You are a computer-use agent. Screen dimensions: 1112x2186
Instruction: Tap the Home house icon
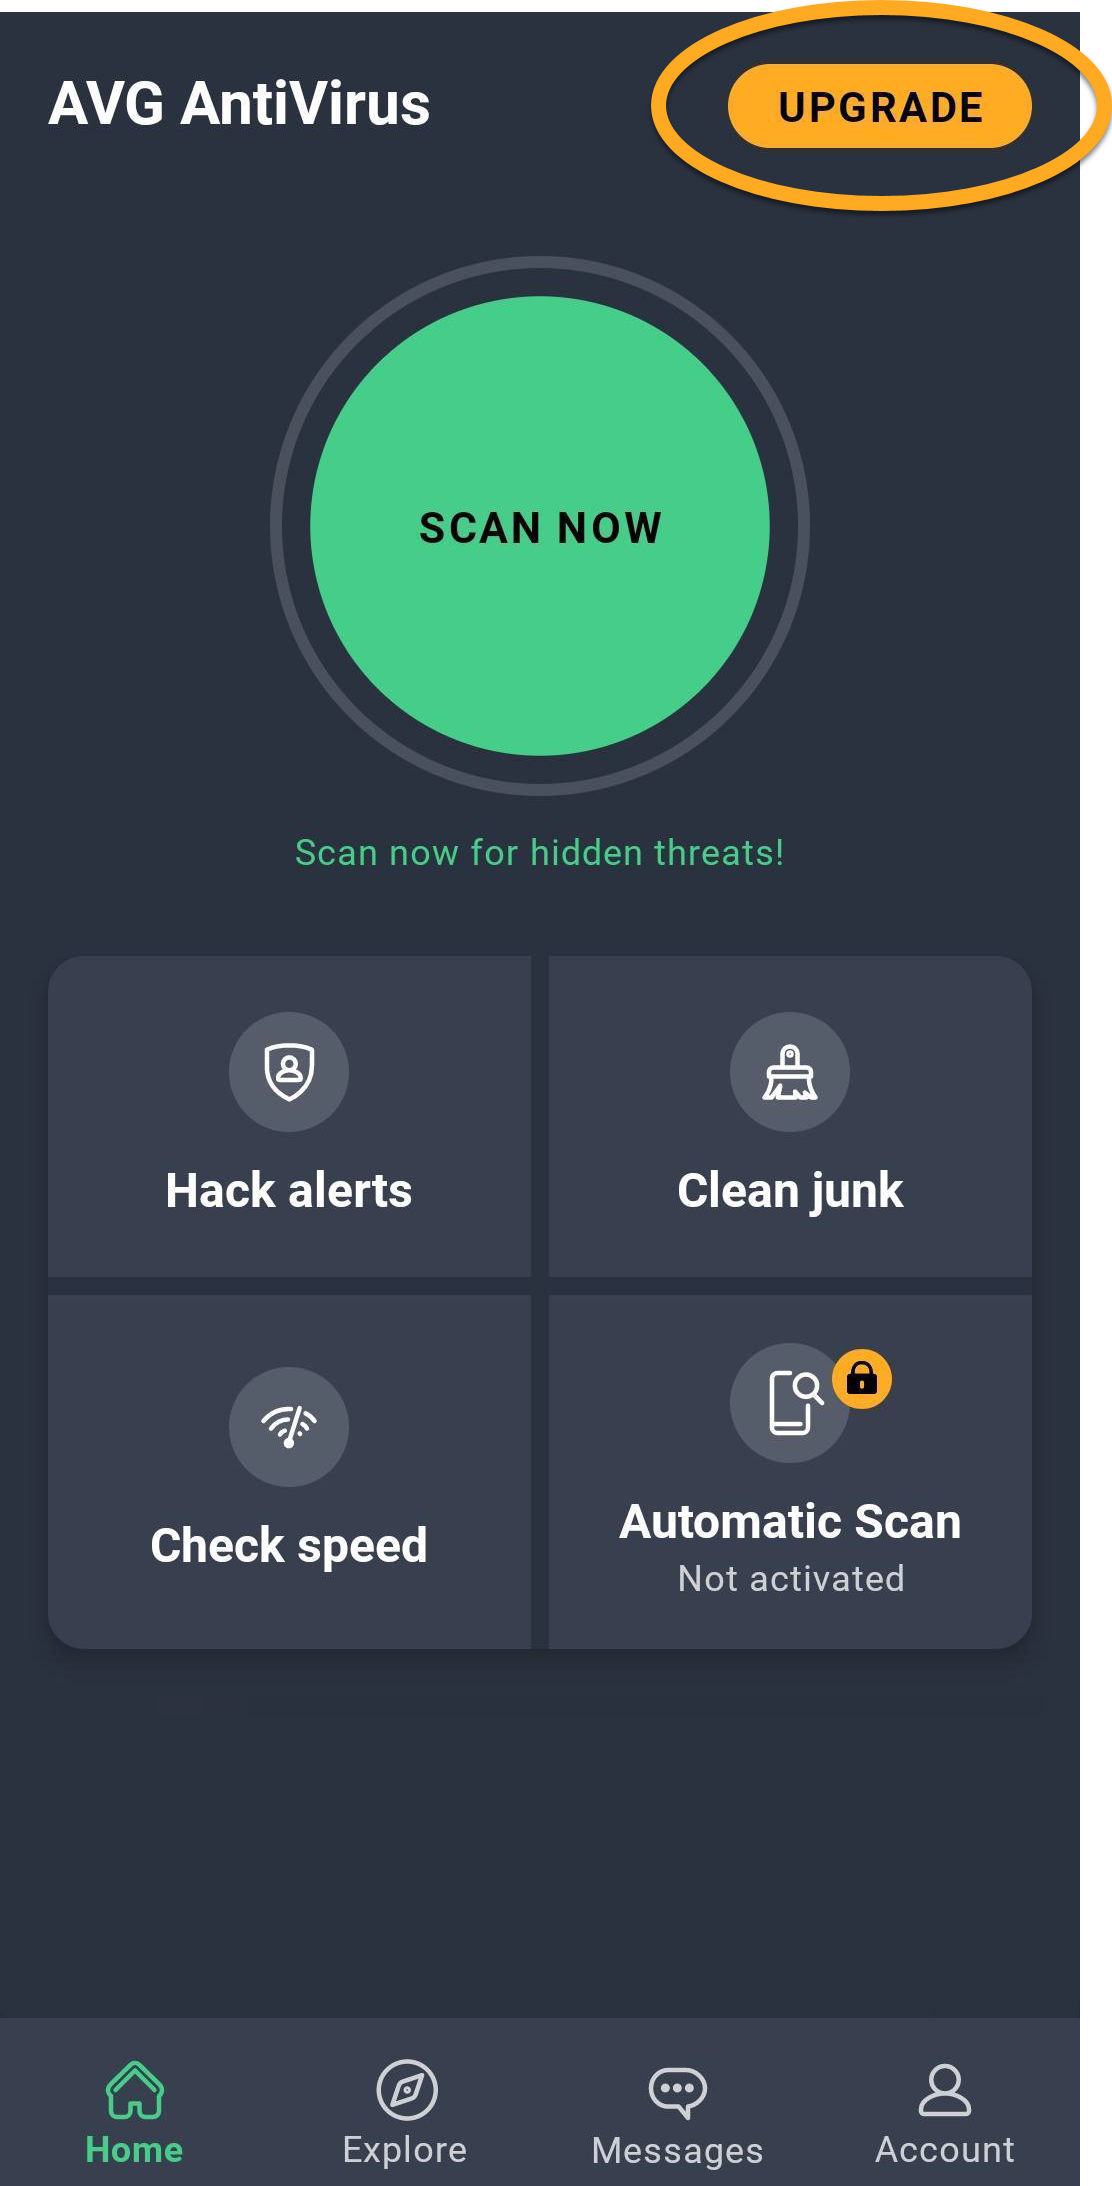[135, 2089]
